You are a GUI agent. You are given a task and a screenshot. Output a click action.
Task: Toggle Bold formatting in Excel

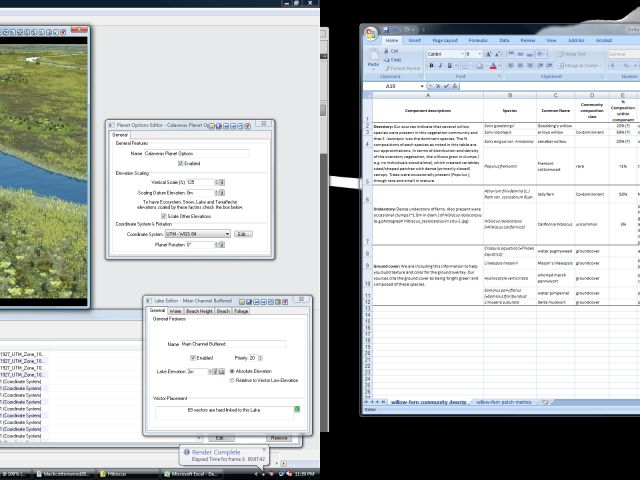(431, 65)
